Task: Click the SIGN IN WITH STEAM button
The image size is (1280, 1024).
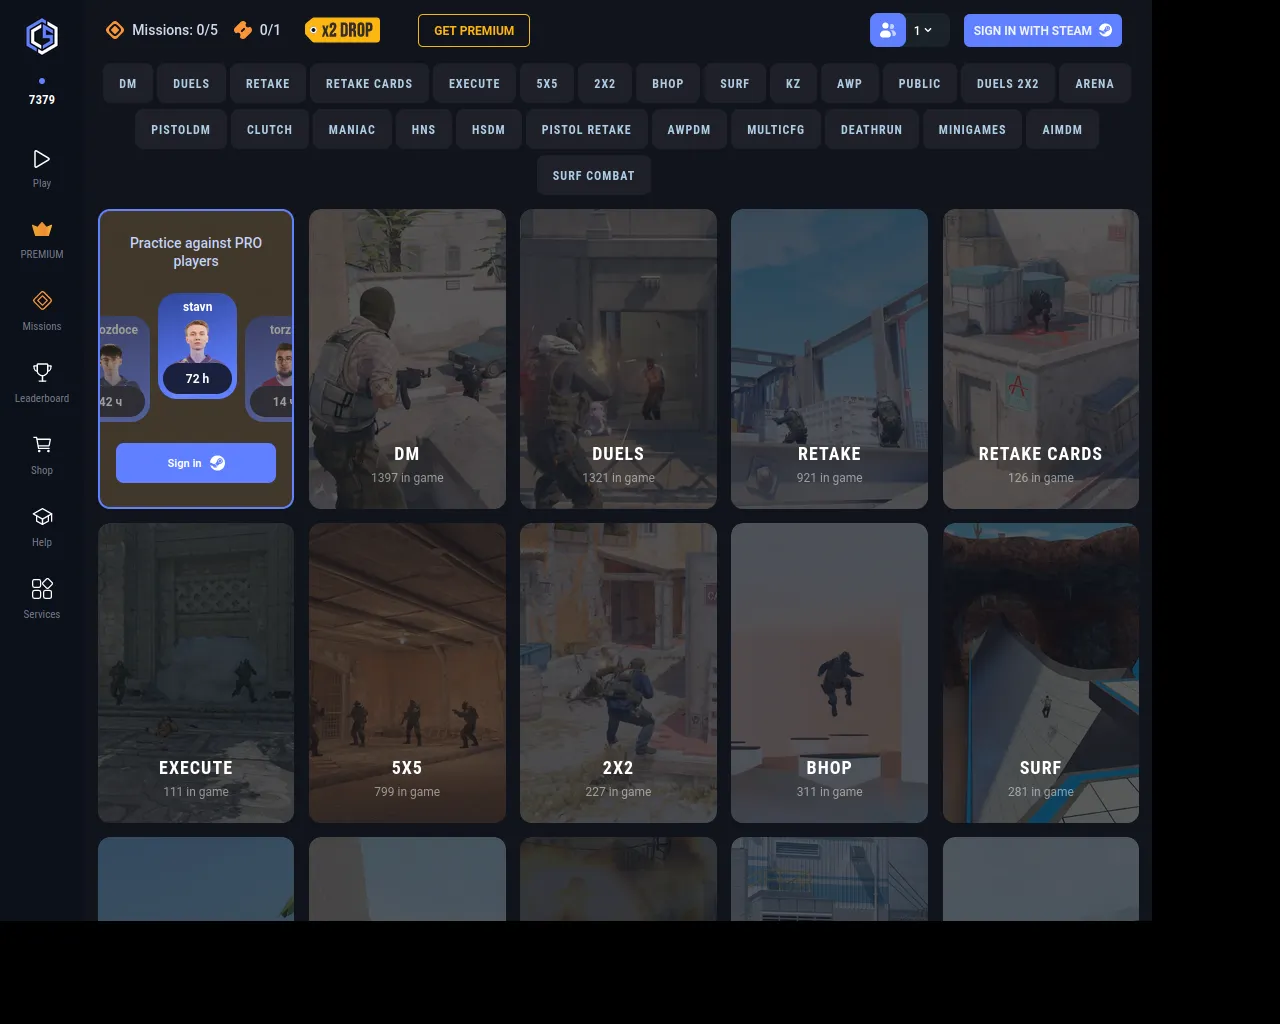Action: point(1042,31)
